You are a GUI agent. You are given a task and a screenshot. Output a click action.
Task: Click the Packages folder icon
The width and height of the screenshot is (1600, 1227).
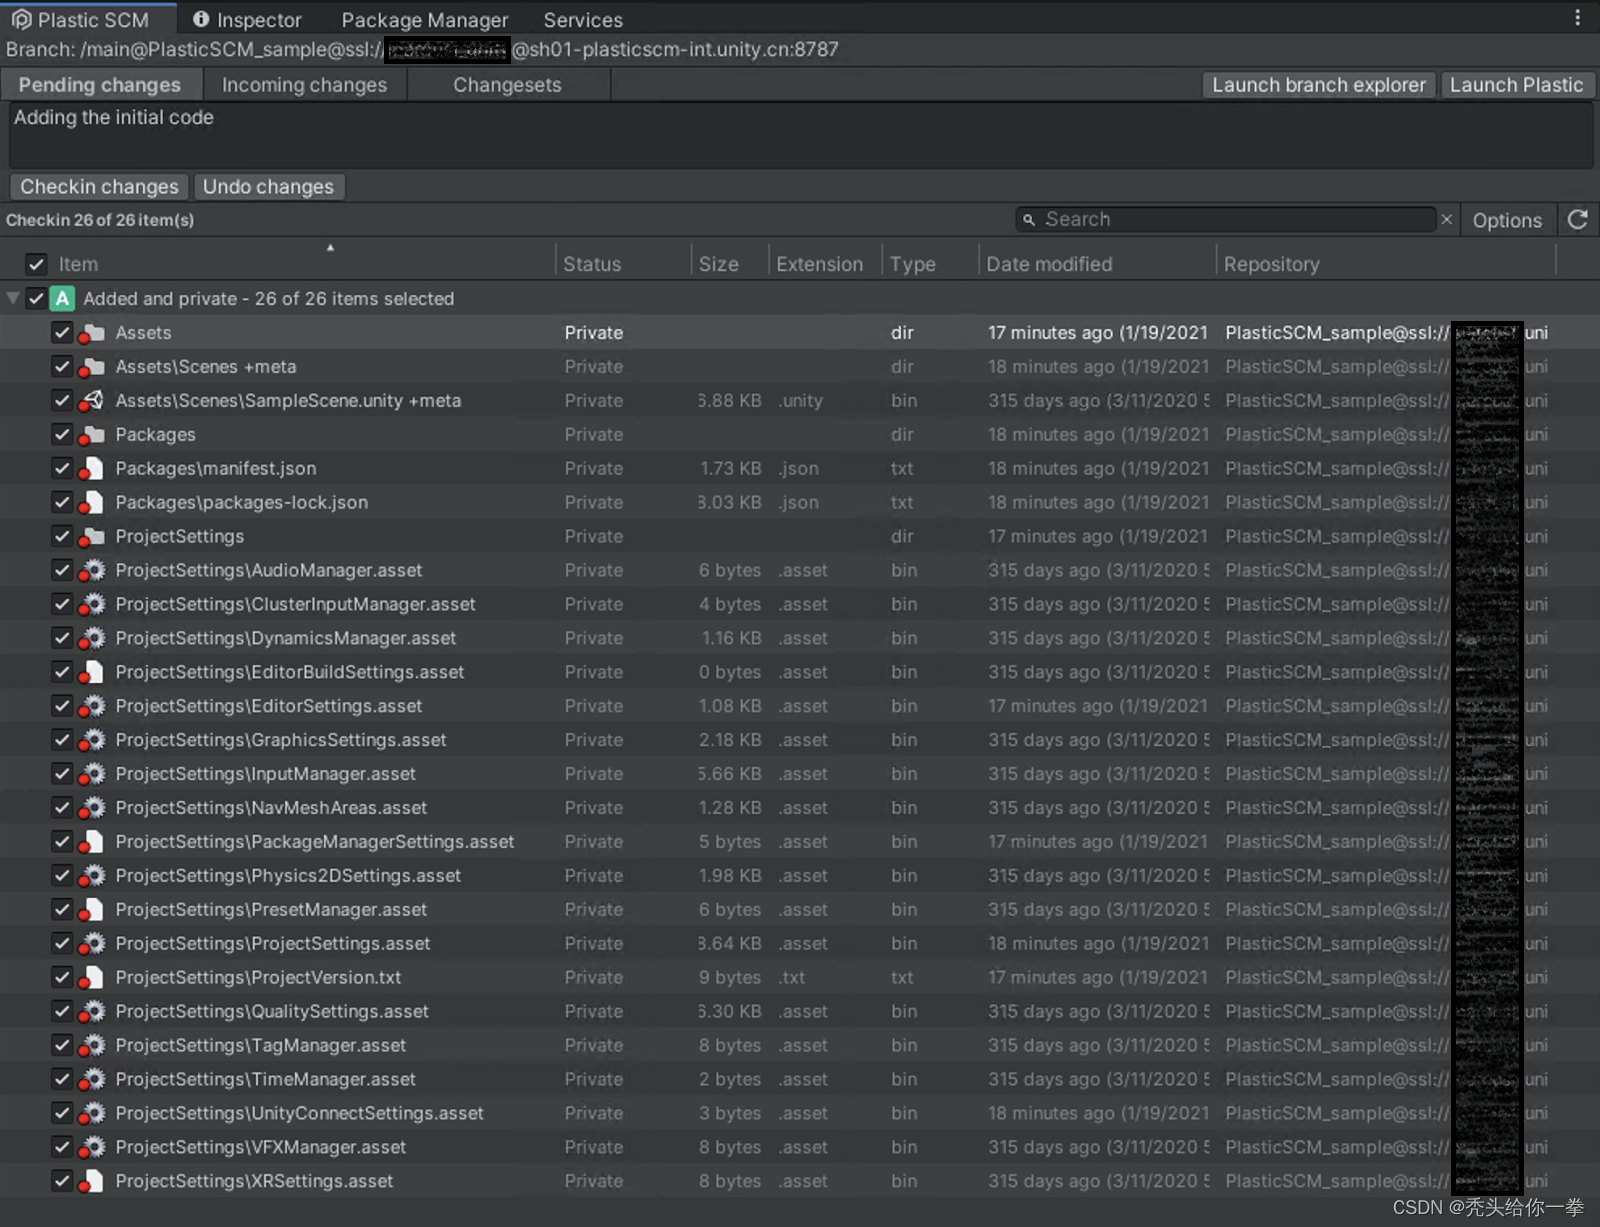click(x=92, y=435)
